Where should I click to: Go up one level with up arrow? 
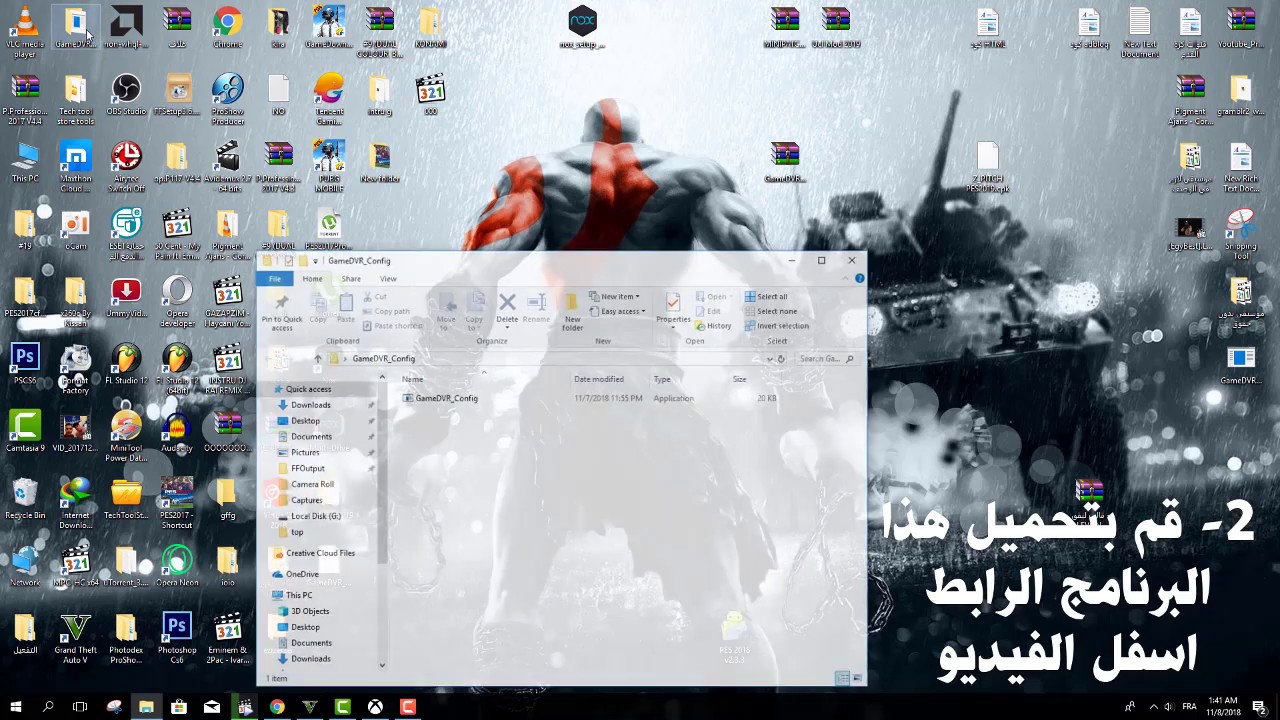[318, 358]
